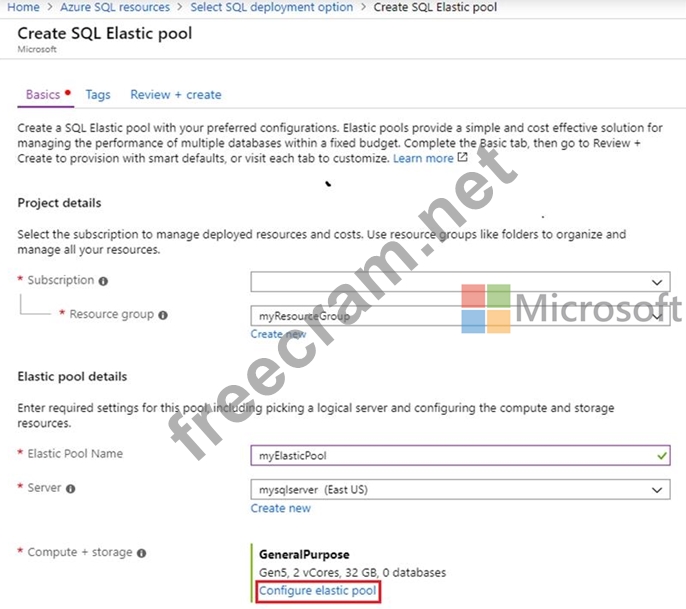Show info tooltip for Compute + storage
This screenshot has width=686, height=609.
(x=141, y=553)
